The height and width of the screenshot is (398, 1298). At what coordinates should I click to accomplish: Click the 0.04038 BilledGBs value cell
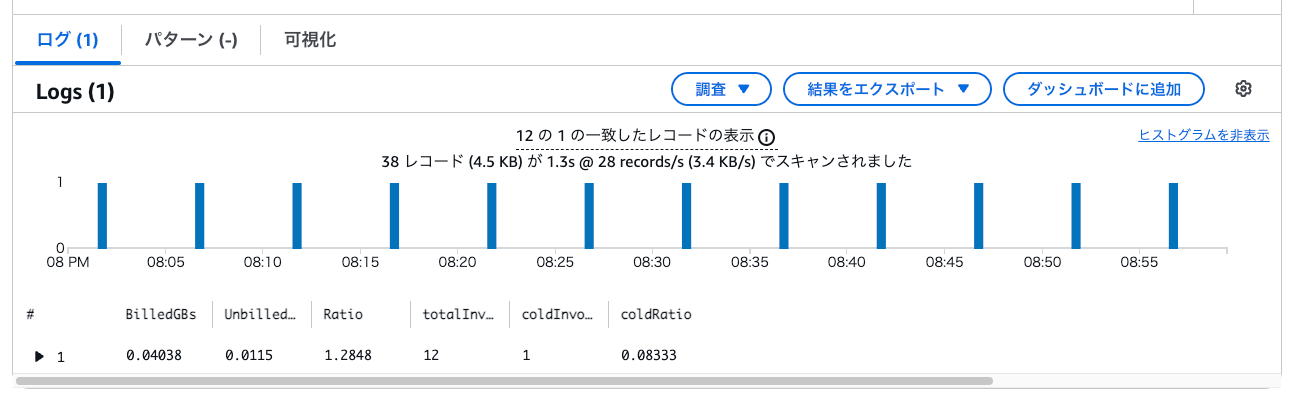click(154, 356)
